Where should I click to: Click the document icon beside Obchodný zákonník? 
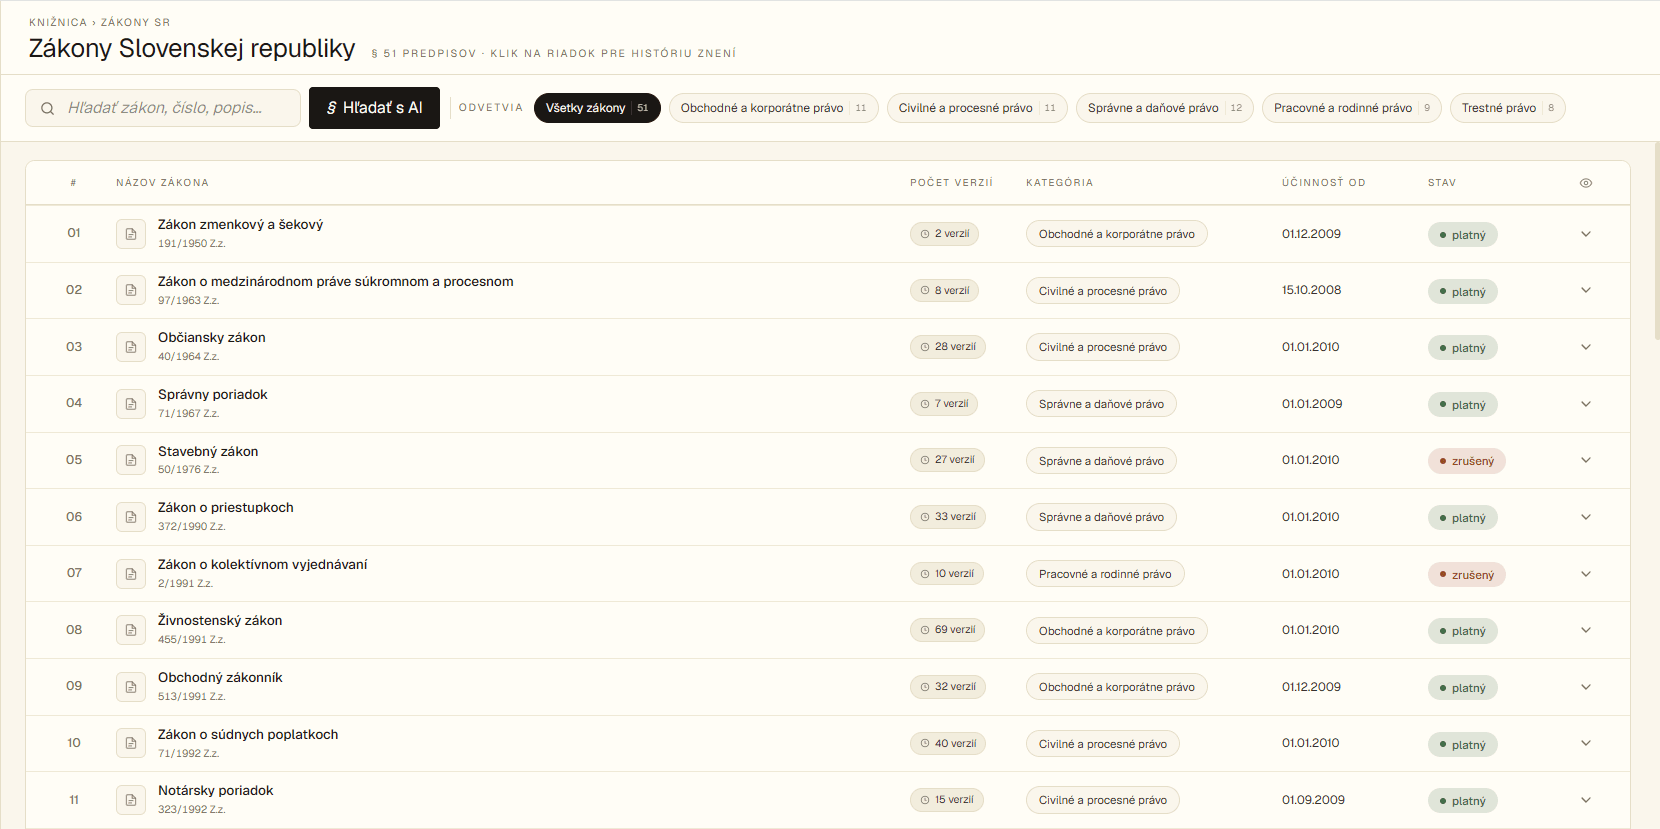coord(130,687)
